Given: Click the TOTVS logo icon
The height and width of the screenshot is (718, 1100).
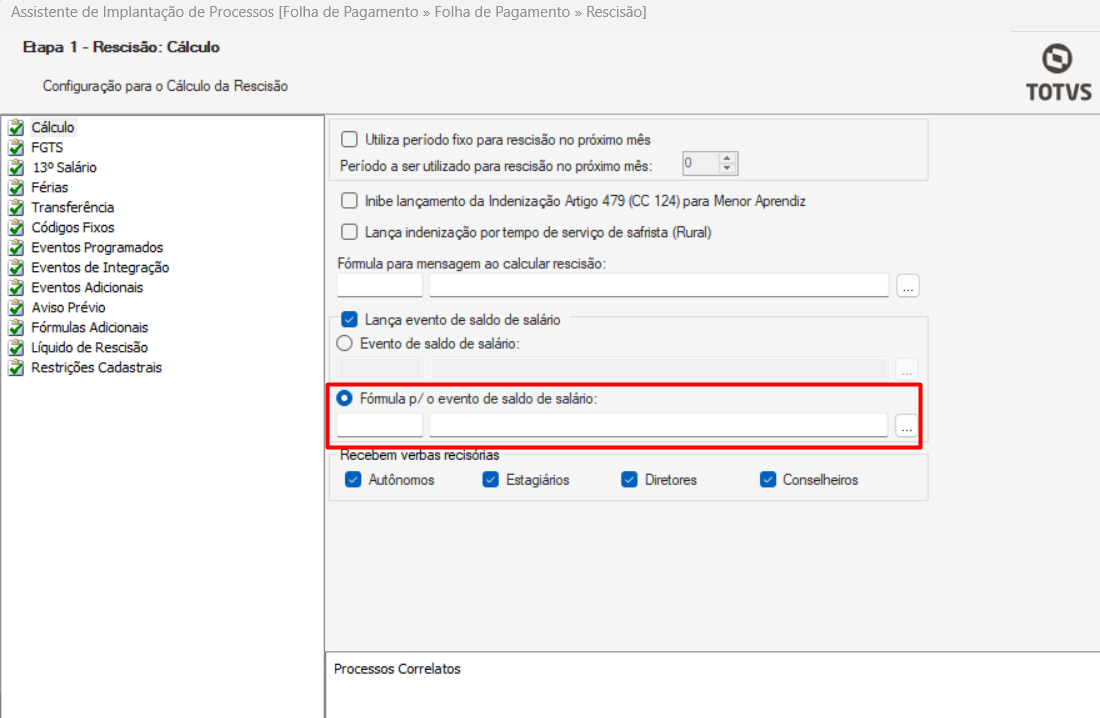Looking at the screenshot, I should coord(1057,58).
